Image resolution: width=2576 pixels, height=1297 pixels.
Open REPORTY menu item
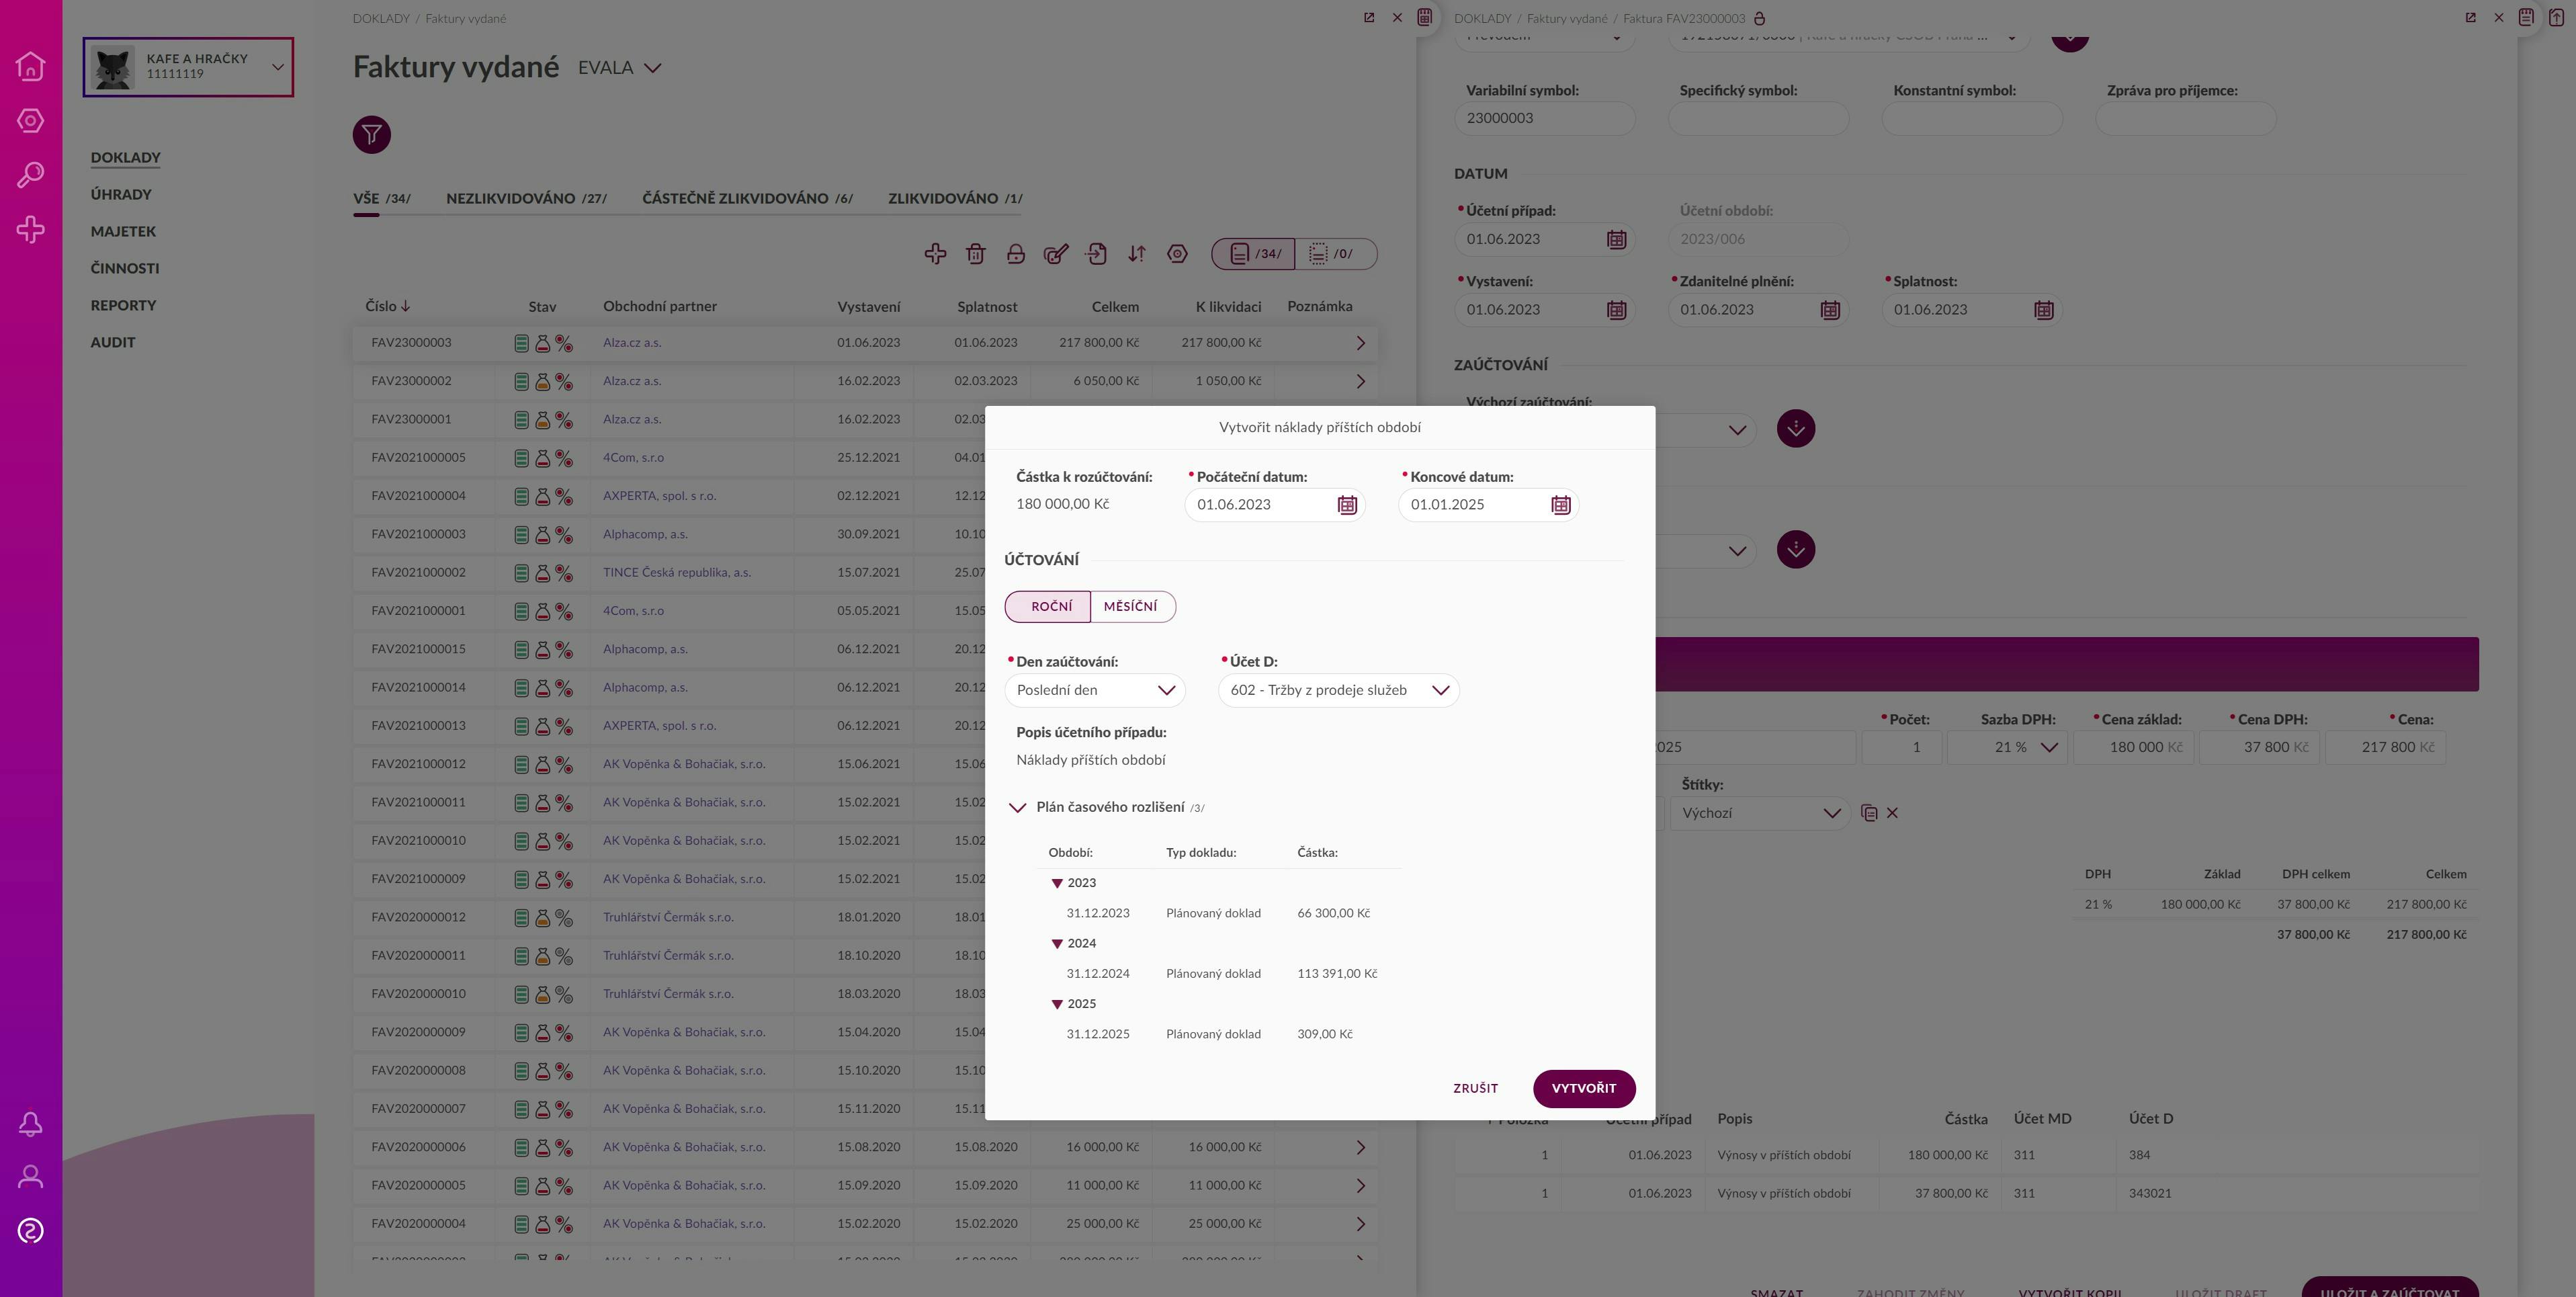point(123,305)
